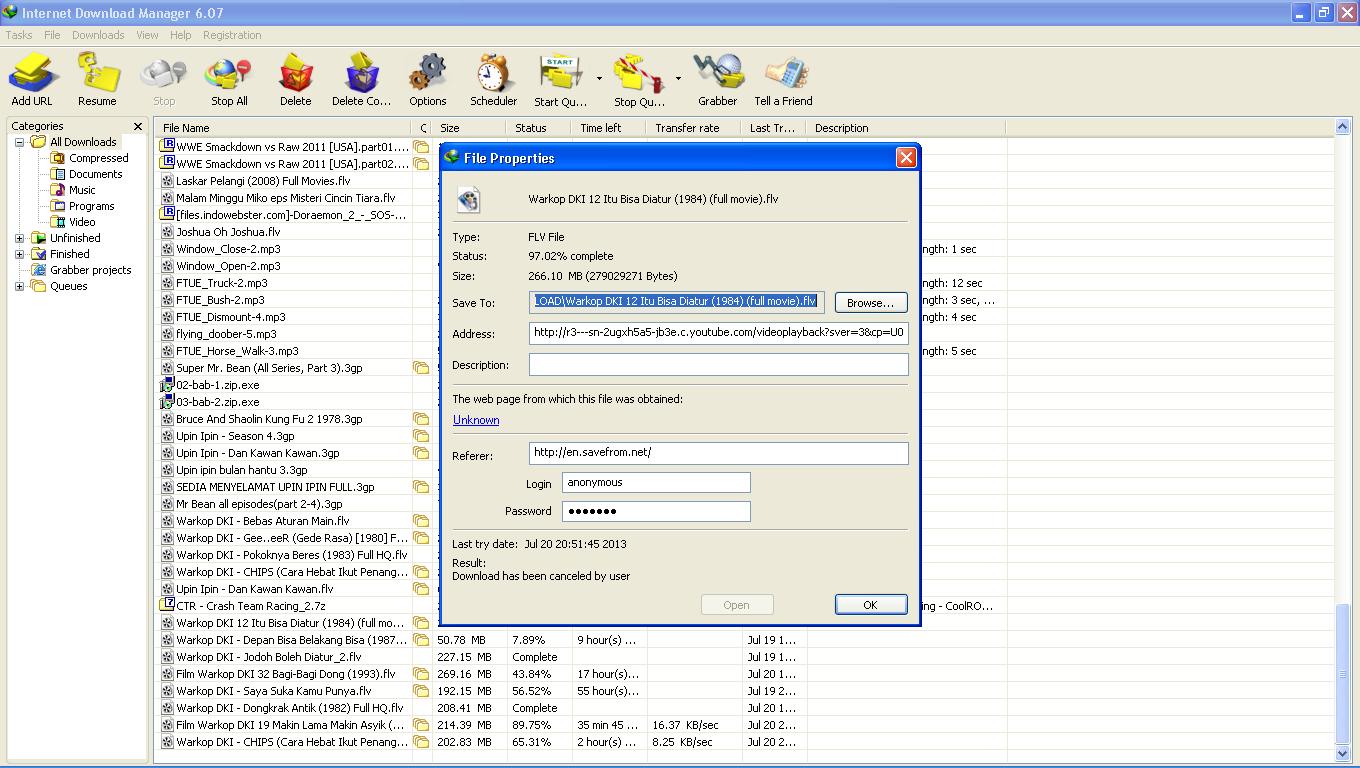Viewport: 1360px width, 768px height.
Task: Sort by the Time left column header
Action: point(608,128)
